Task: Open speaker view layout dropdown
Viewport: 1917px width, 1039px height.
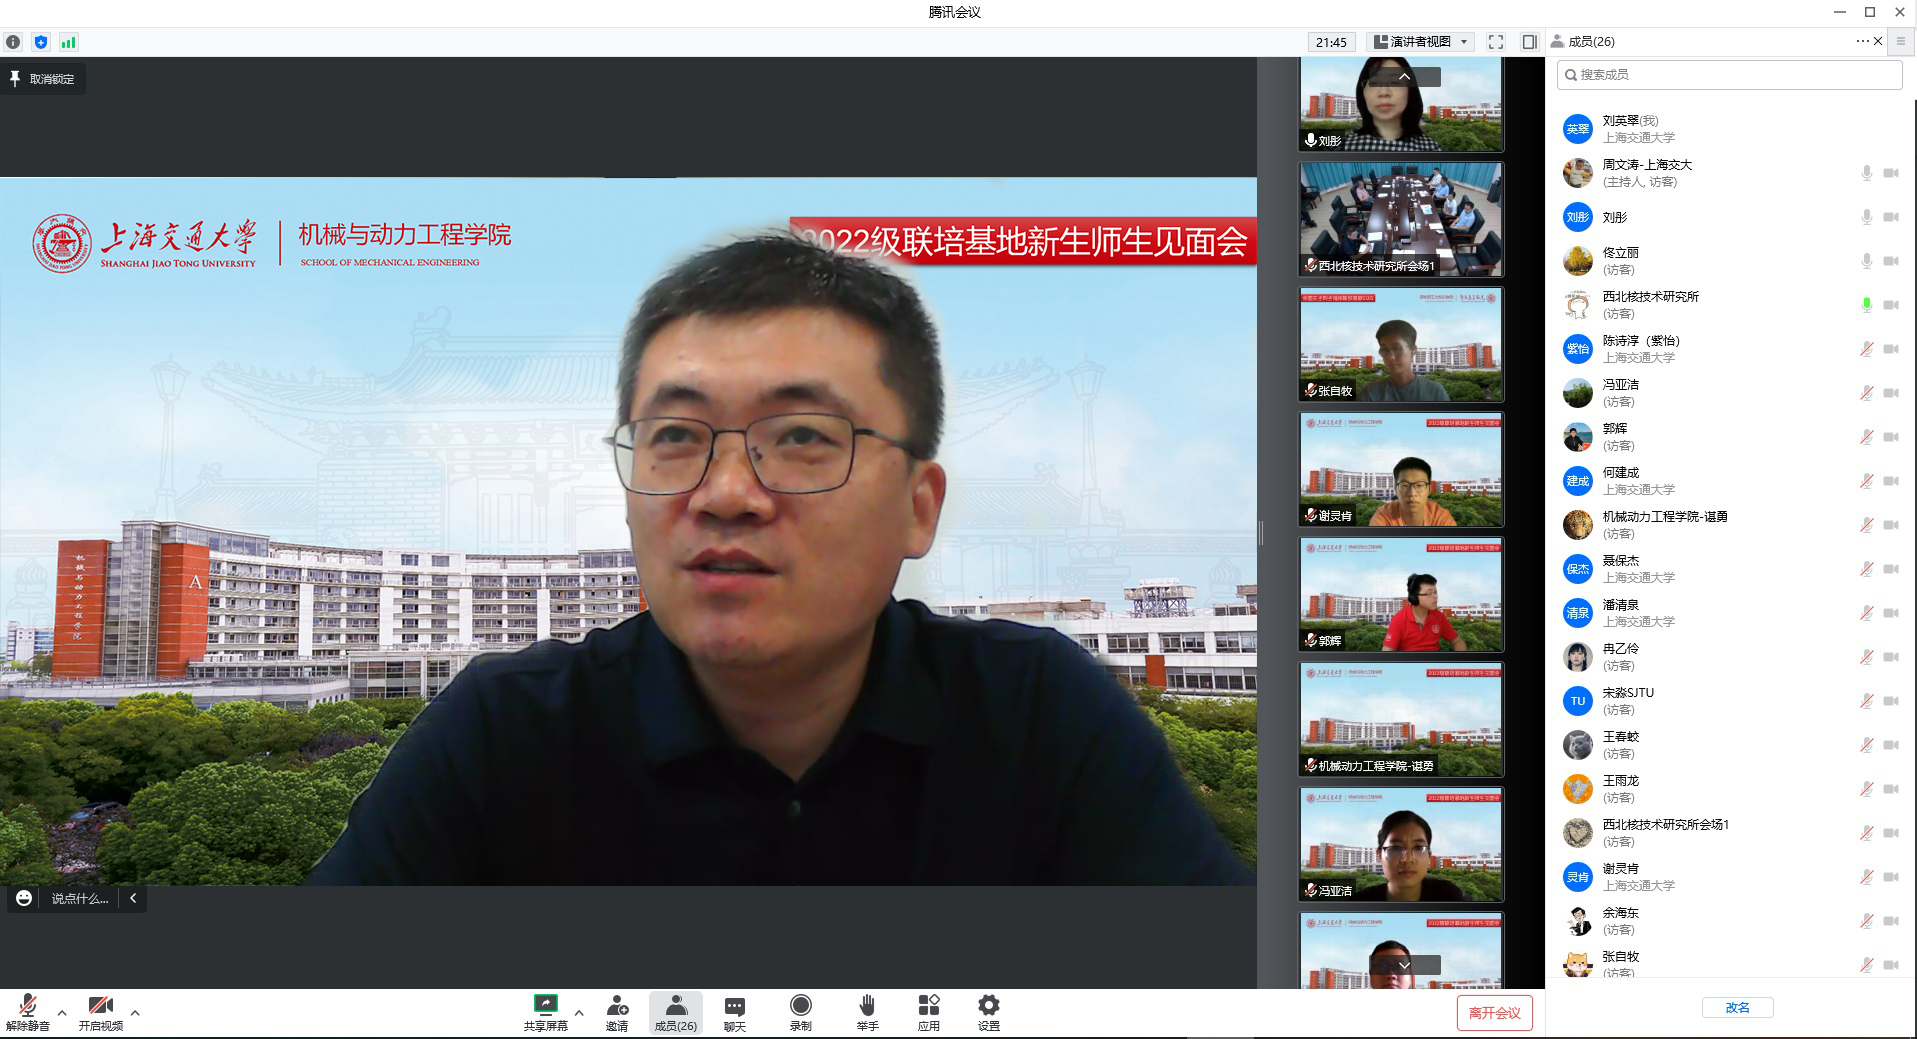Action: tap(1421, 42)
